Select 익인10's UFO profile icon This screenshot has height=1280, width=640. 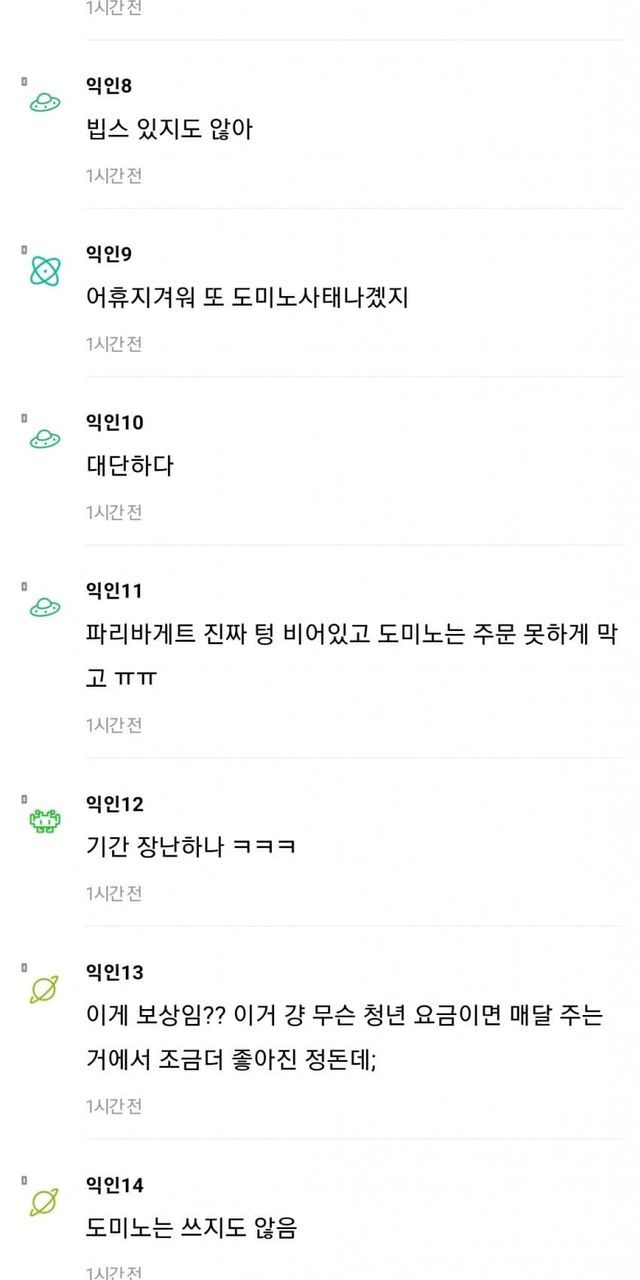click(45, 437)
